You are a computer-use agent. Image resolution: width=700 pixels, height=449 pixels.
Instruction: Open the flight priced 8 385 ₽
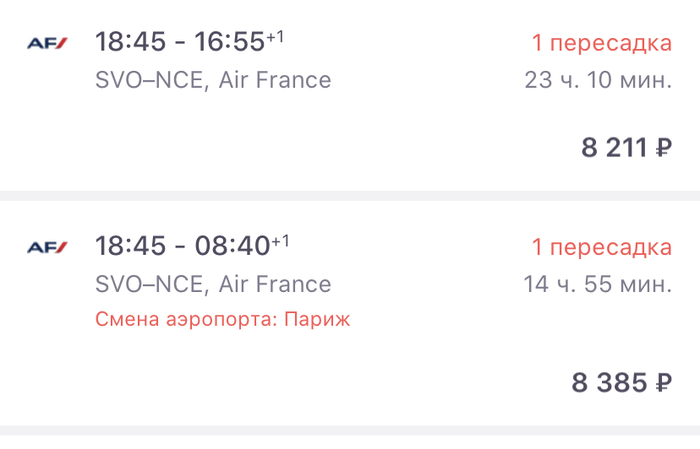(621, 383)
